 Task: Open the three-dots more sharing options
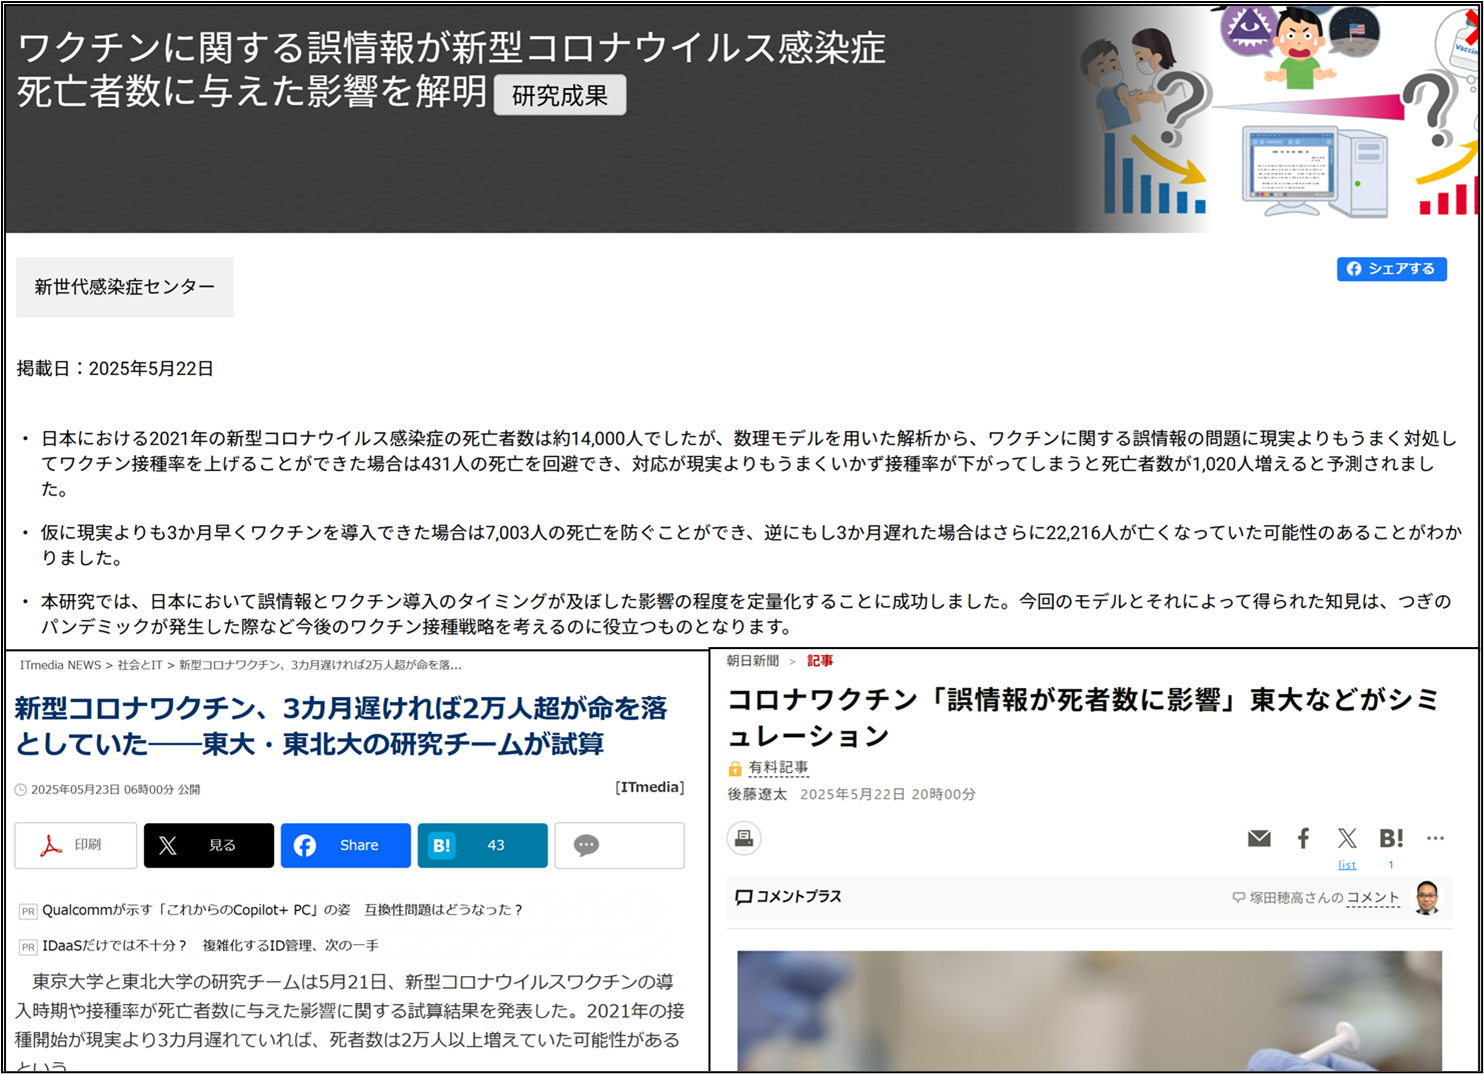[x=1435, y=838]
